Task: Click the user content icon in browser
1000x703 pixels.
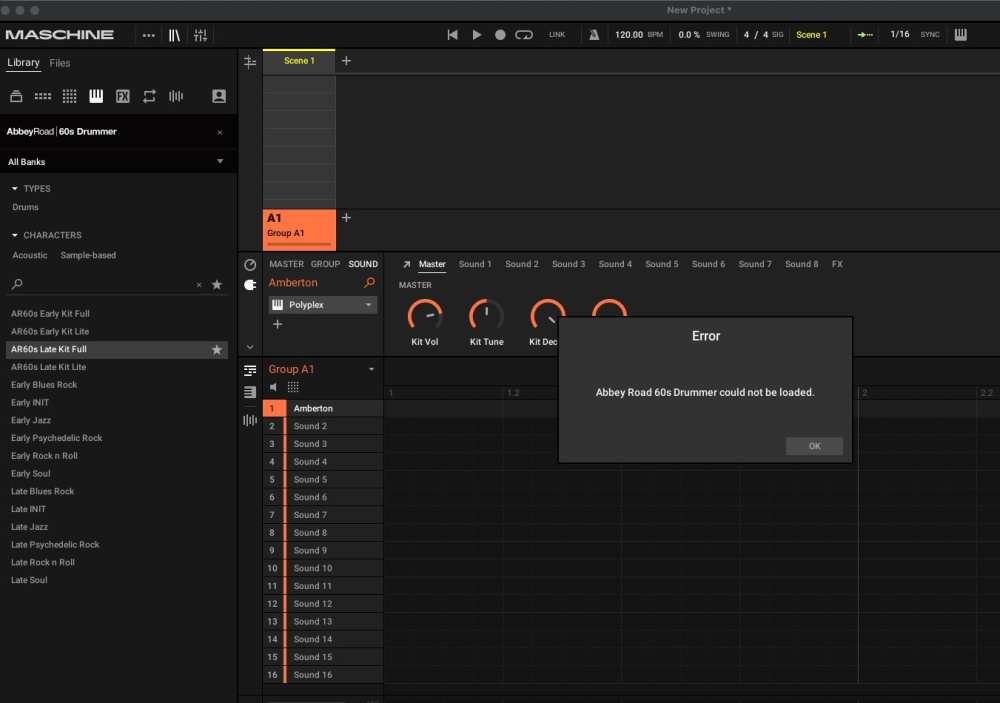Action: tap(219, 96)
